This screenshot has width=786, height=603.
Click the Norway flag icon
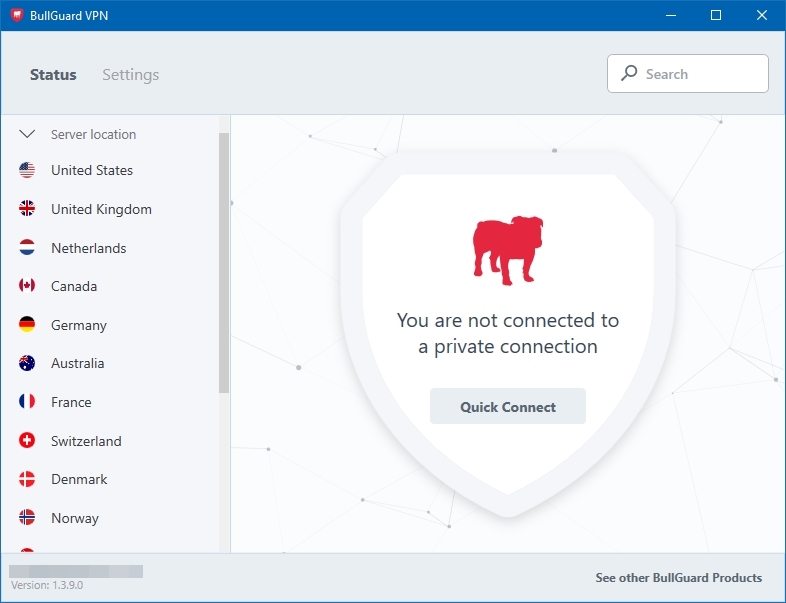(x=27, y=517)
